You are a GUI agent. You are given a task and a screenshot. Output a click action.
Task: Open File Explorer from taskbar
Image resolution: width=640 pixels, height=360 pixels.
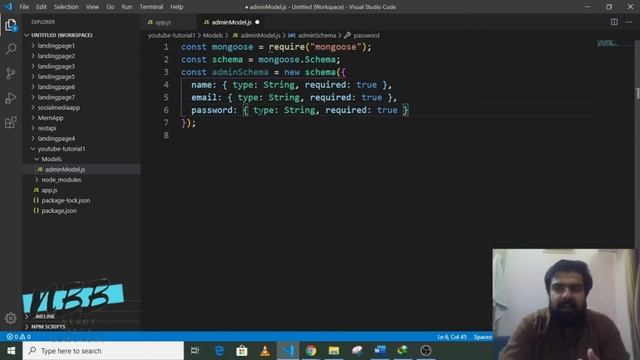(334, 351)
